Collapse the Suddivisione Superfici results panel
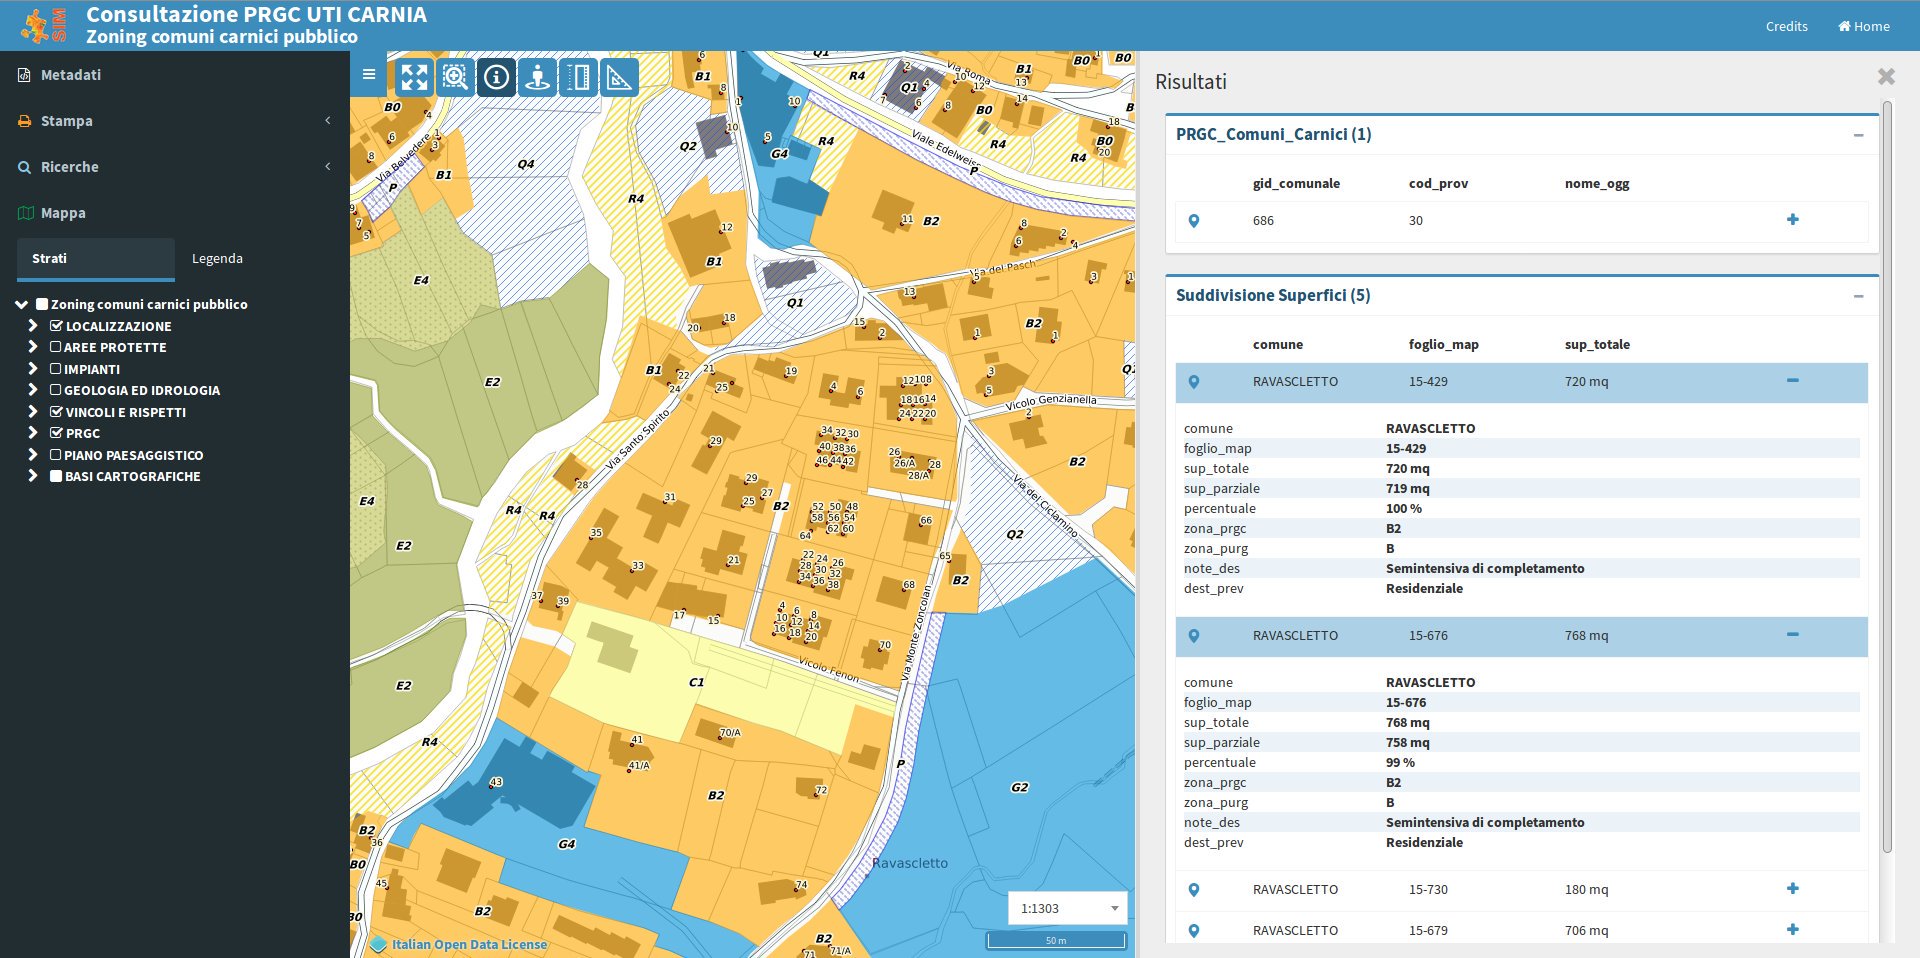The height and width of the screenshot is (958, 1920). pos(1859,296)
